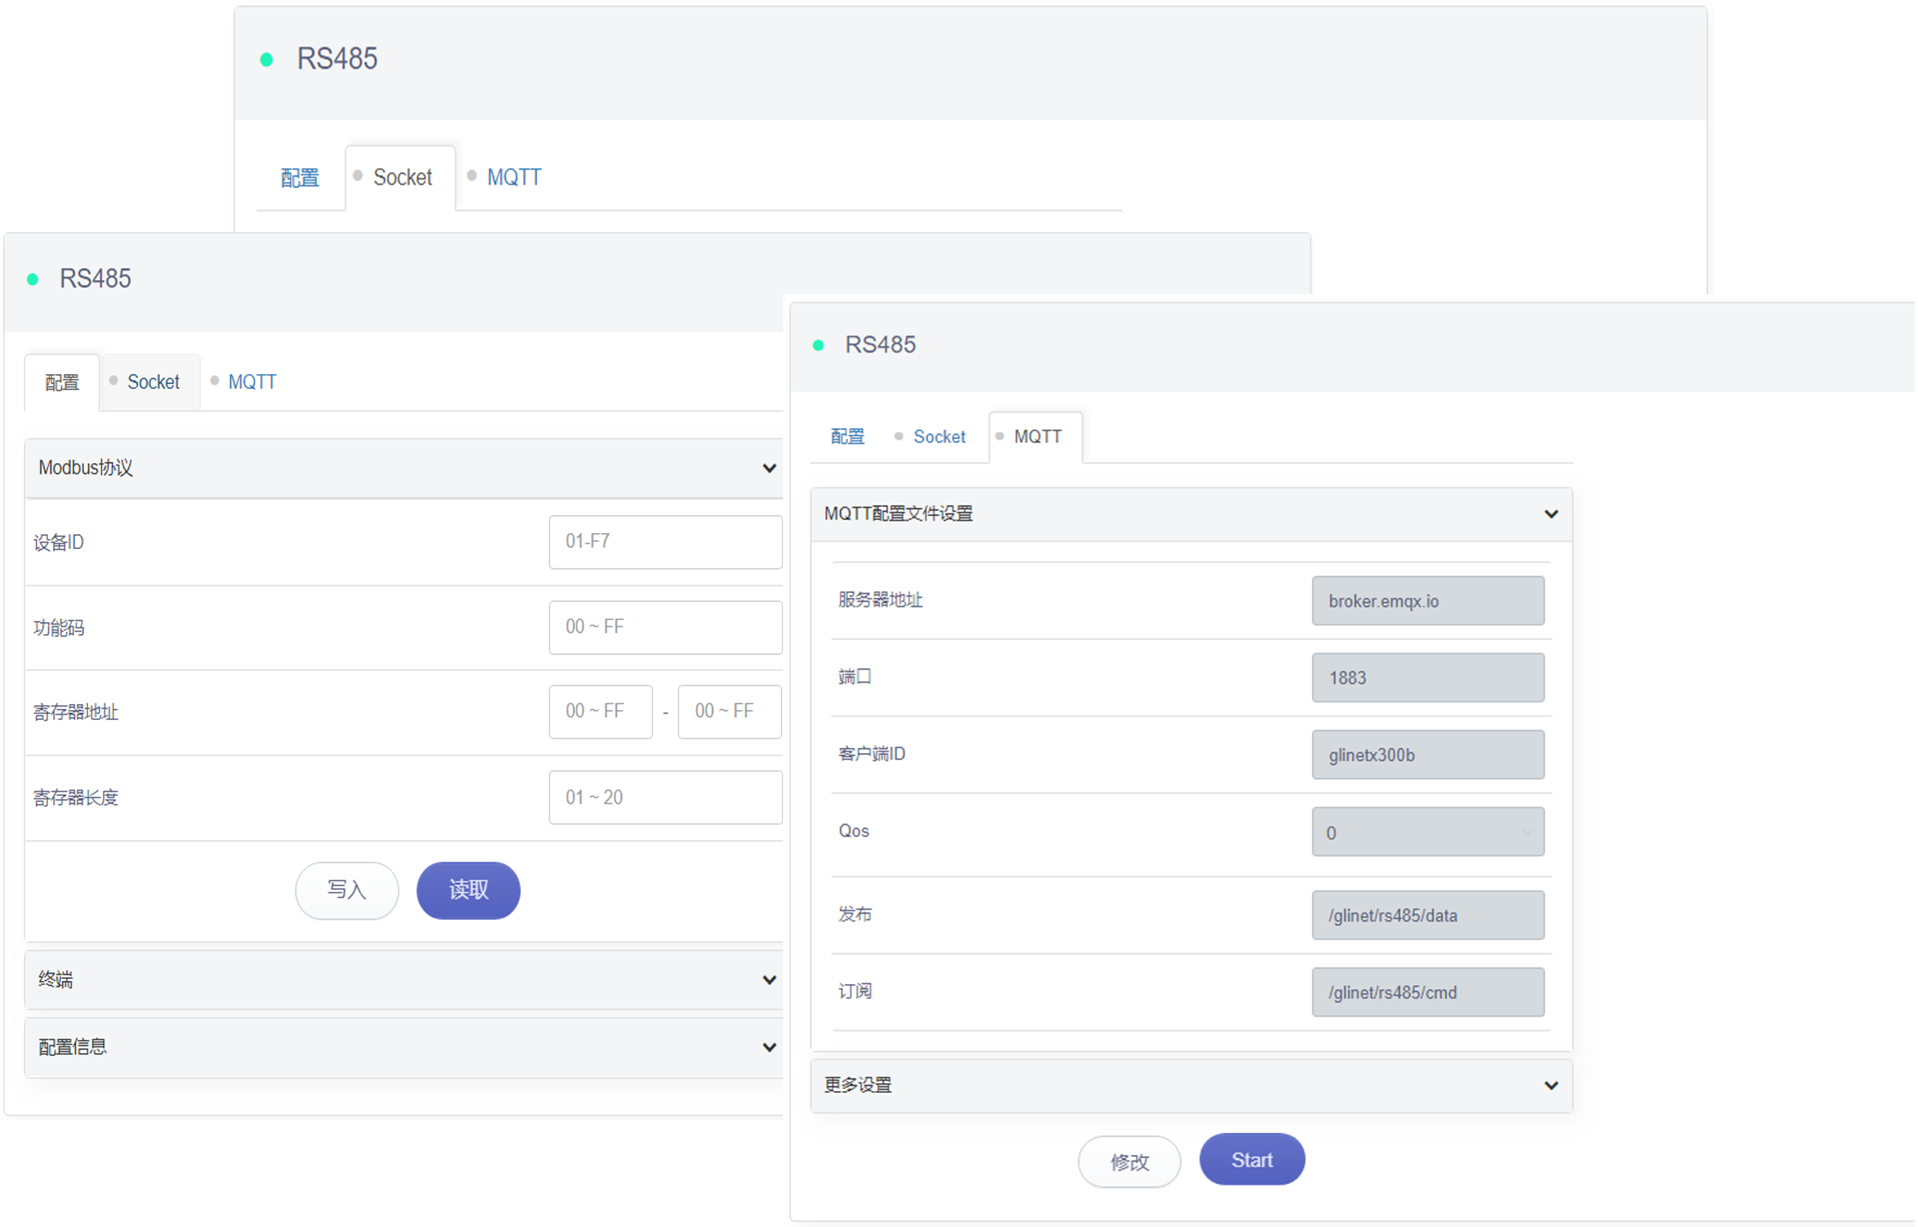Screen dimensions: 1918x1227
Task: Expand the 更多设置 section
Action: point(1191,1085)
